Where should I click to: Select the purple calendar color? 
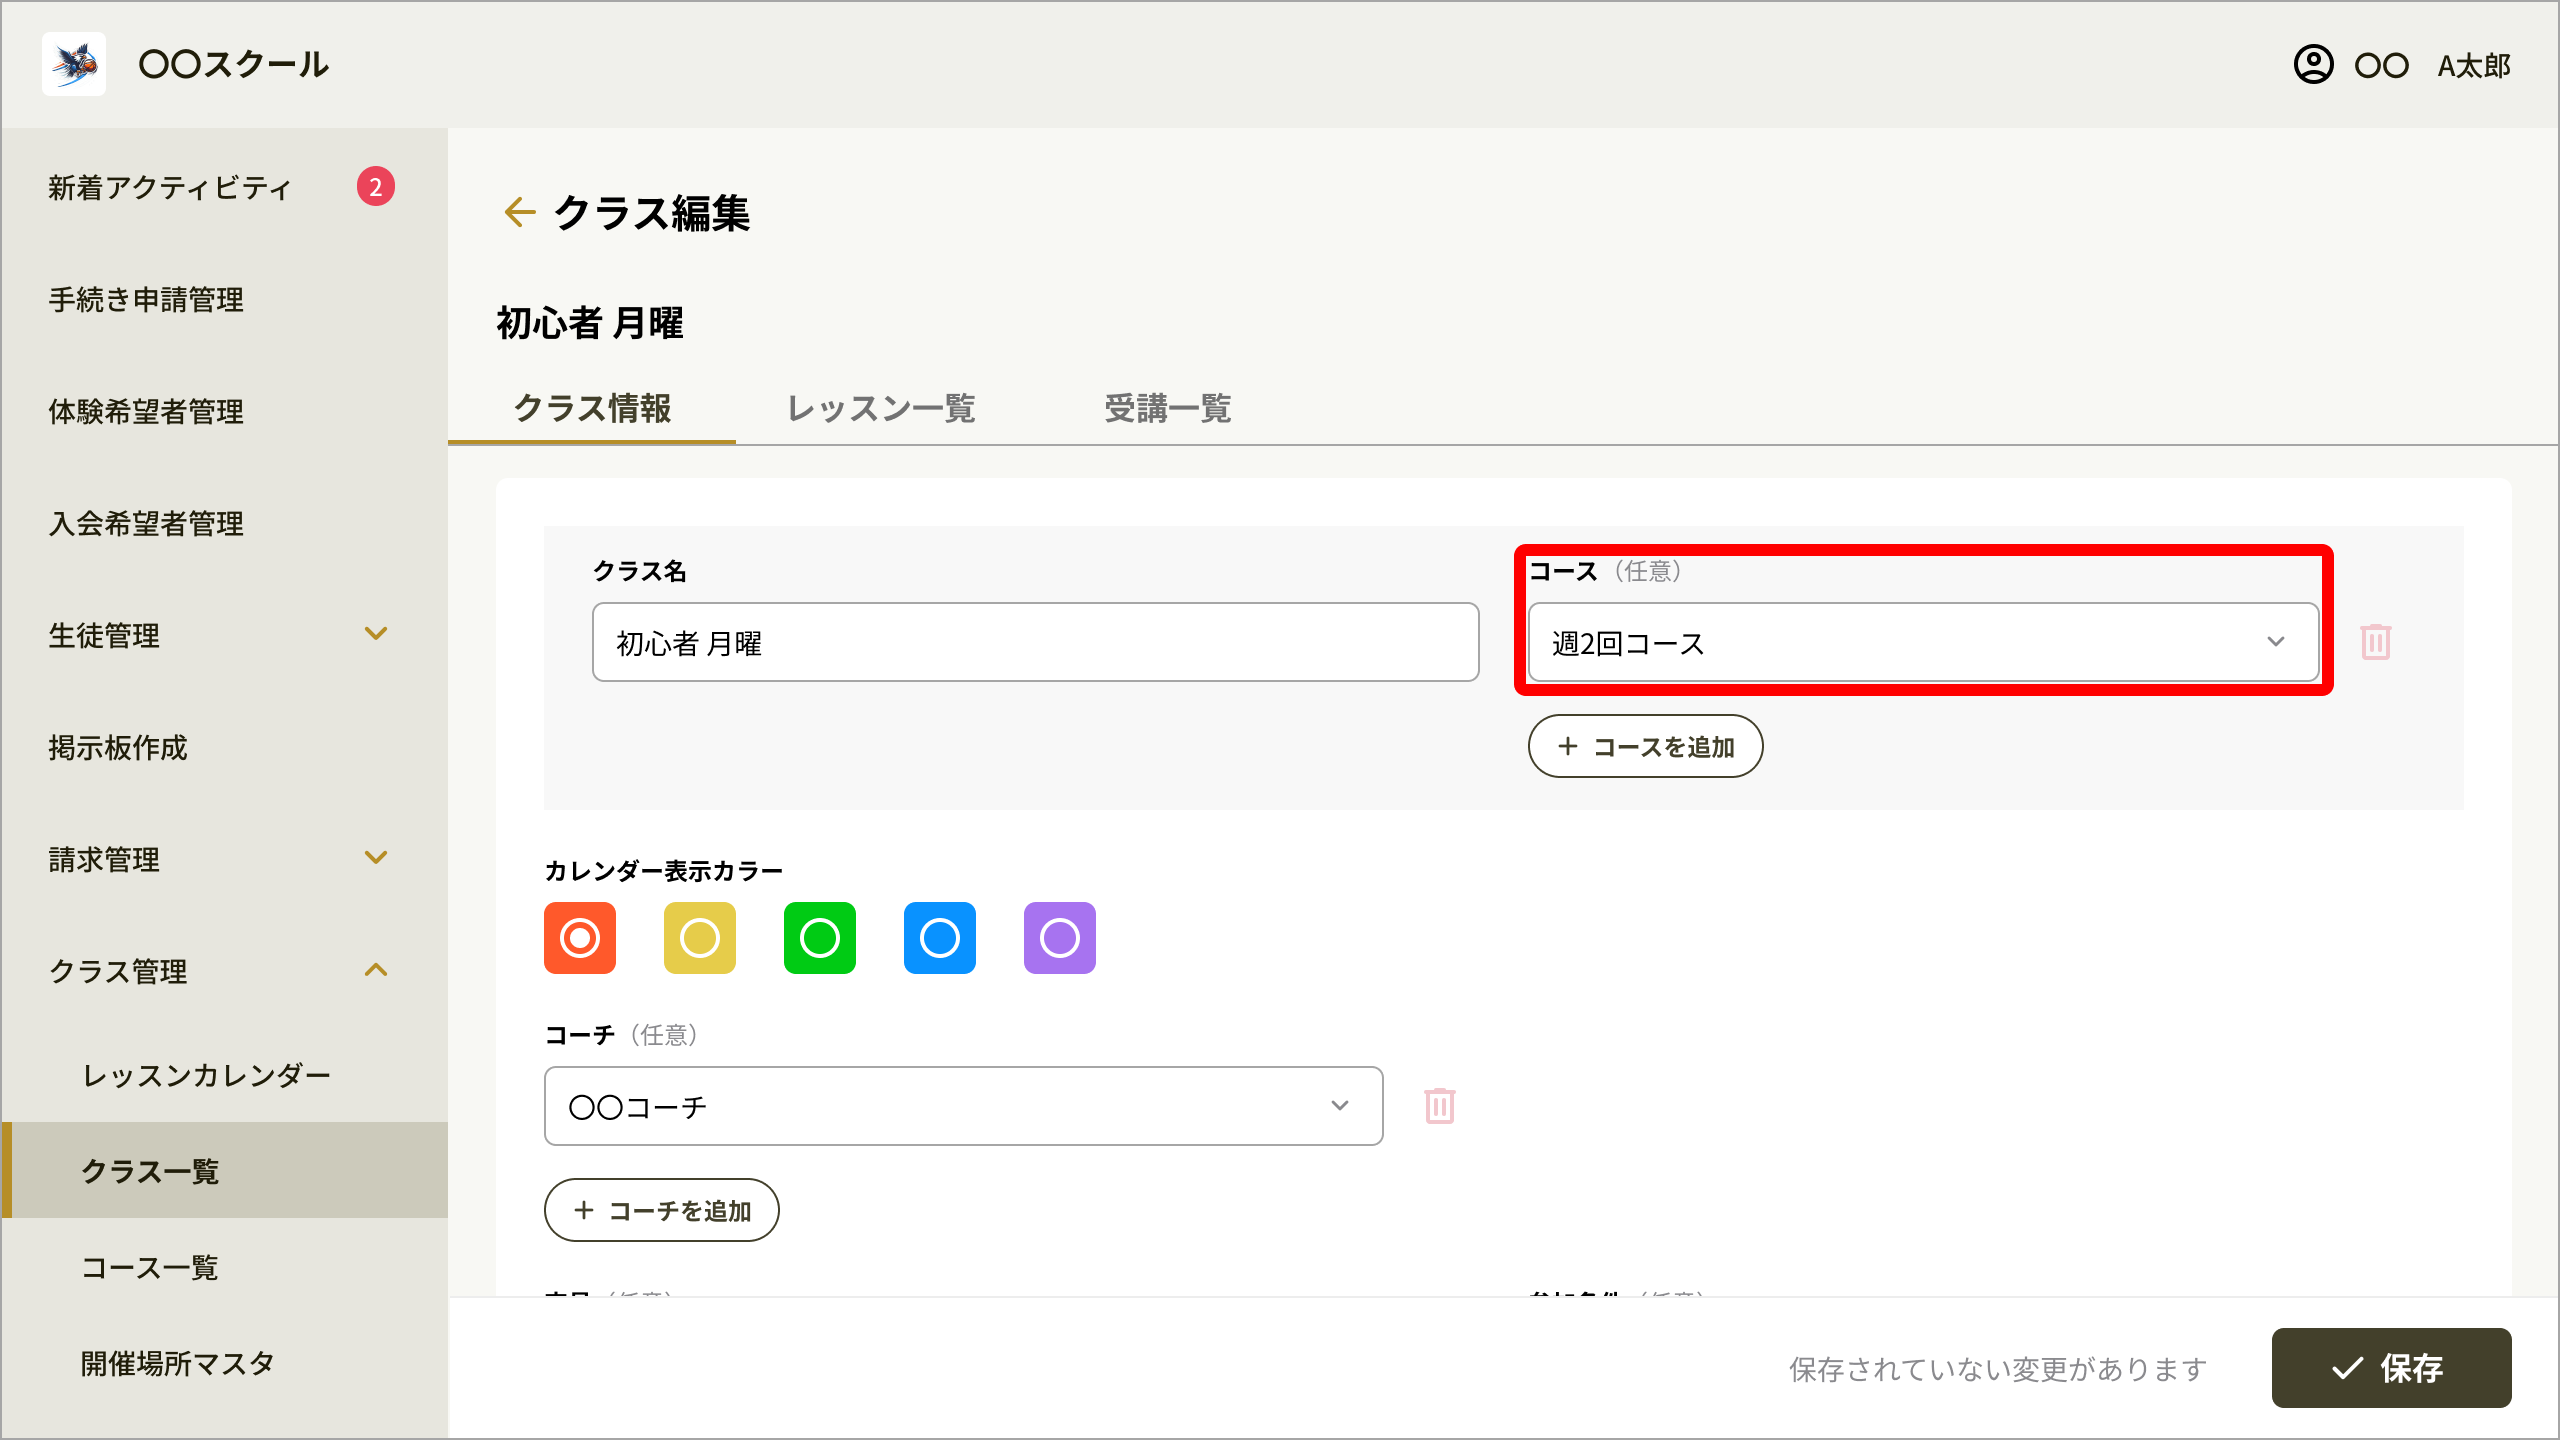pyautogui.click(x=1060, y=938)
